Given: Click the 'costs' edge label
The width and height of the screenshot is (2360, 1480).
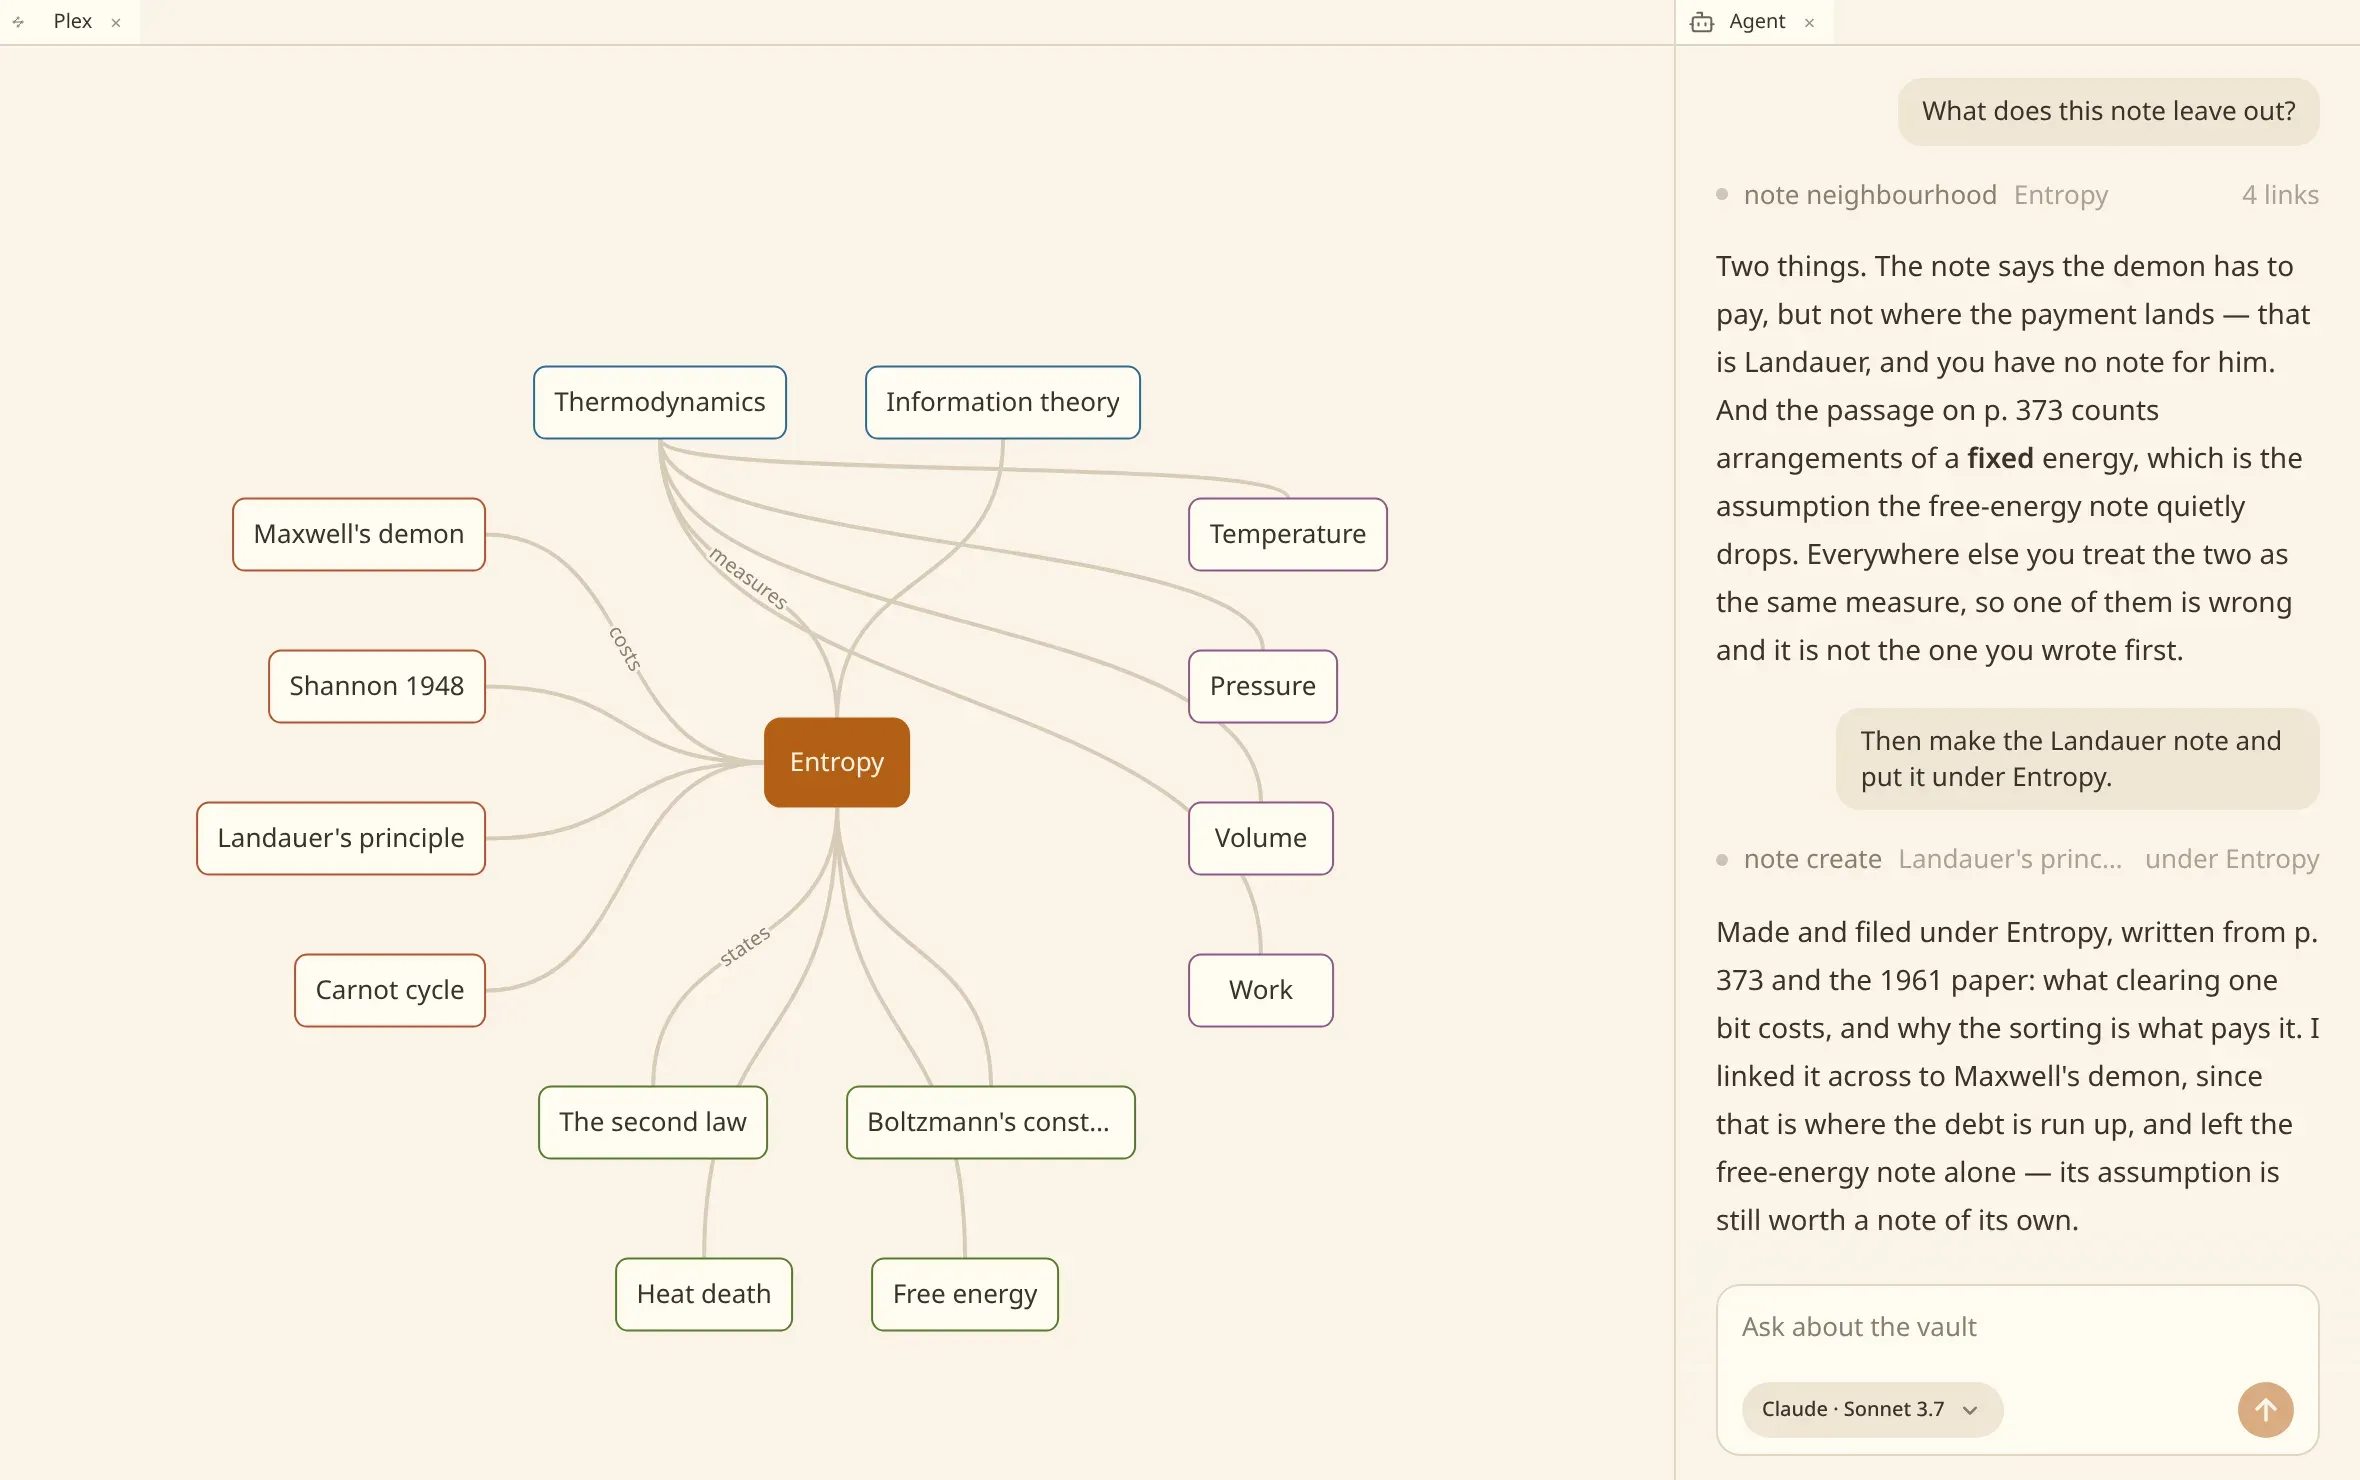Looking at the screenshot, I should [626, 648].
